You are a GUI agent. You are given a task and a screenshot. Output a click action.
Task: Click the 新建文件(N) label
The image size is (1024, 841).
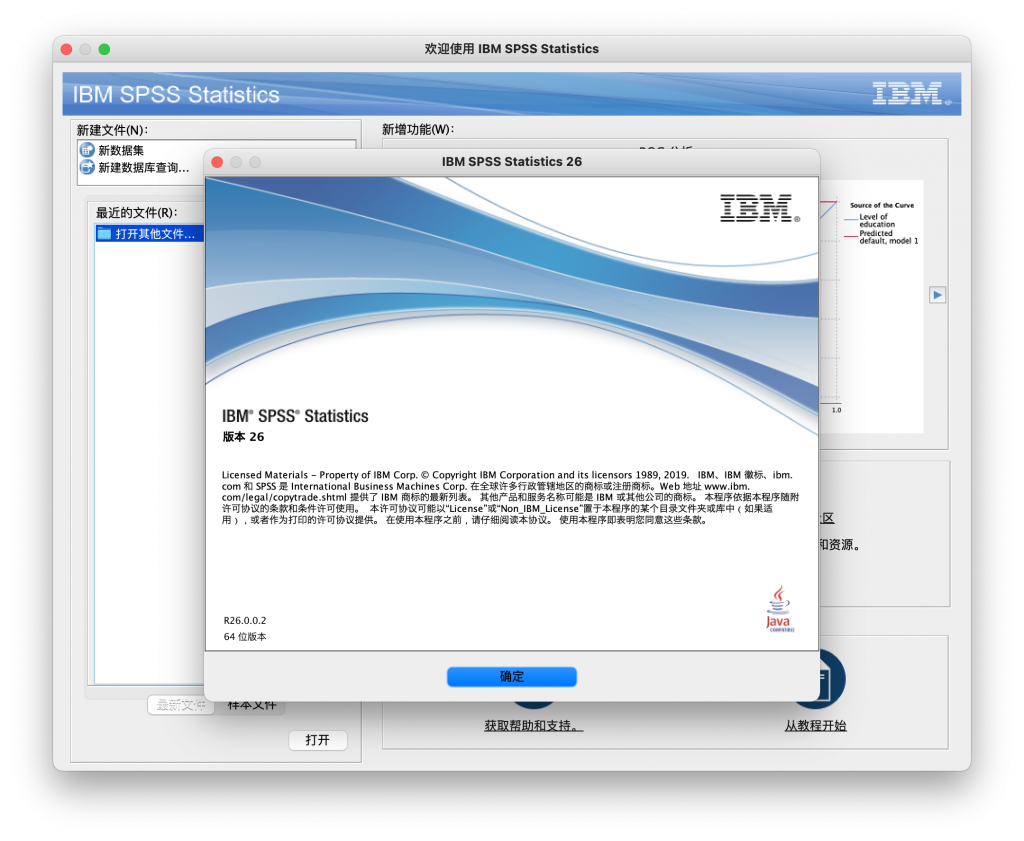pos(112,130)
